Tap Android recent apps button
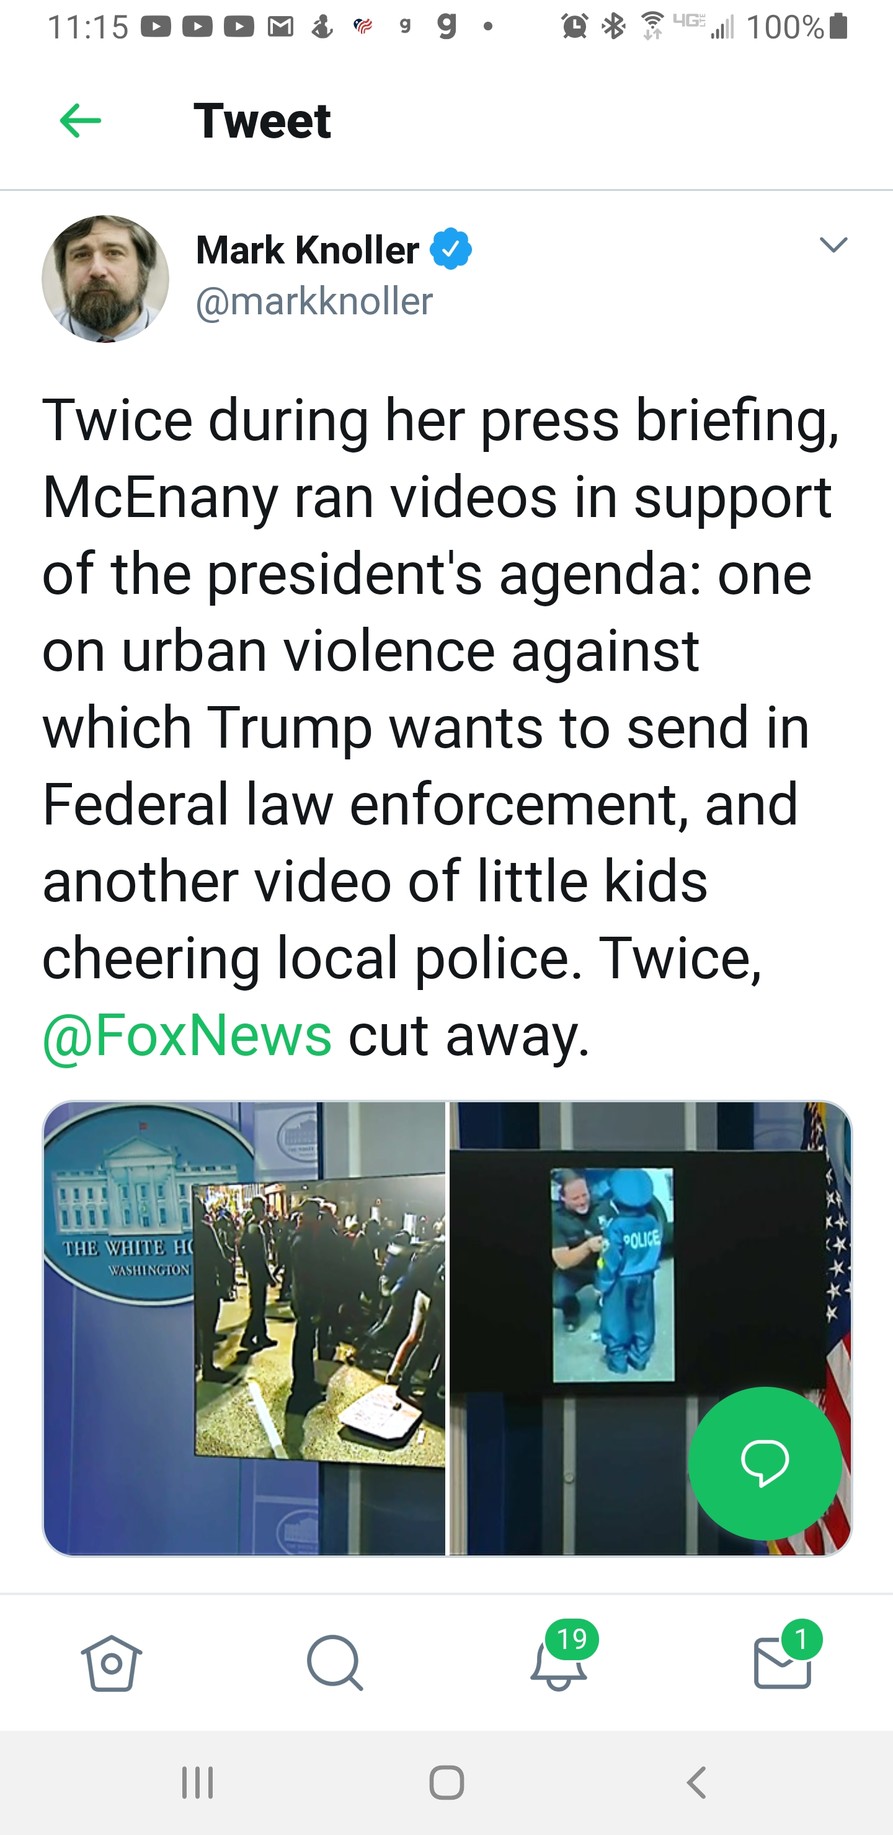This screenshot has width=893, height=1835. [x=197, y=1782]
